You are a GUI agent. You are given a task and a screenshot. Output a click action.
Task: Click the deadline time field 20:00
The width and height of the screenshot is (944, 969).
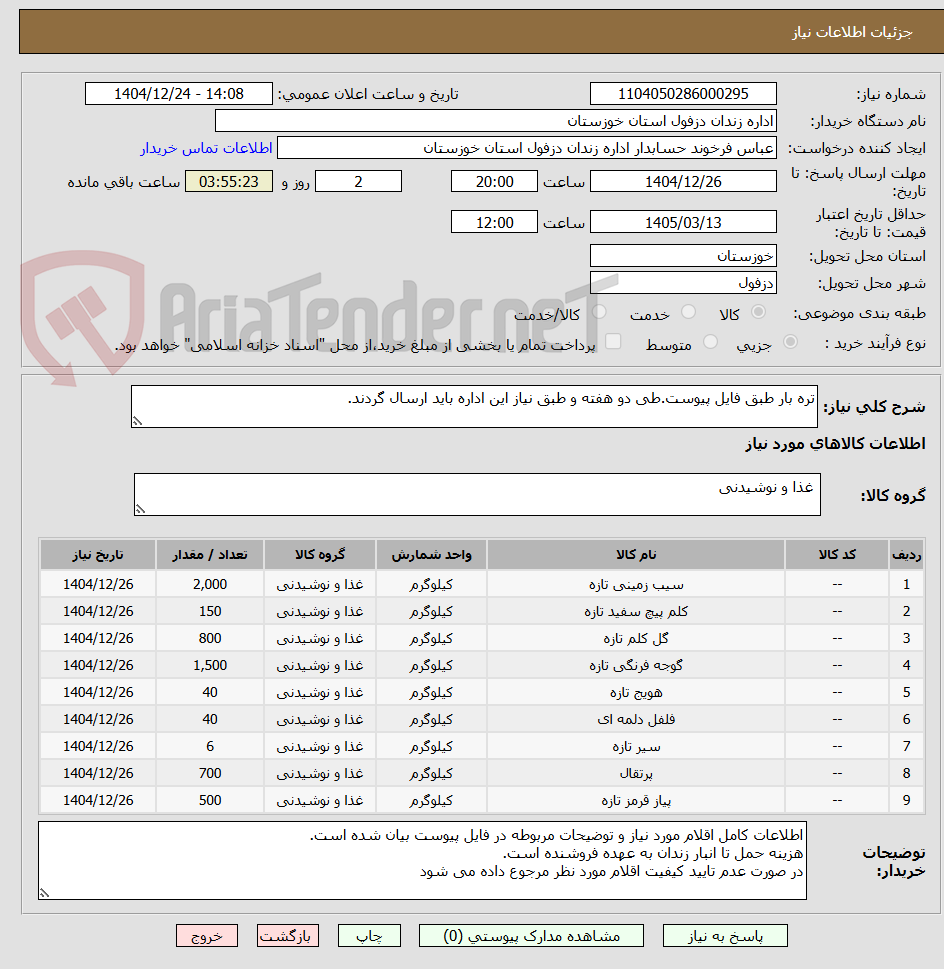[494, 182]
